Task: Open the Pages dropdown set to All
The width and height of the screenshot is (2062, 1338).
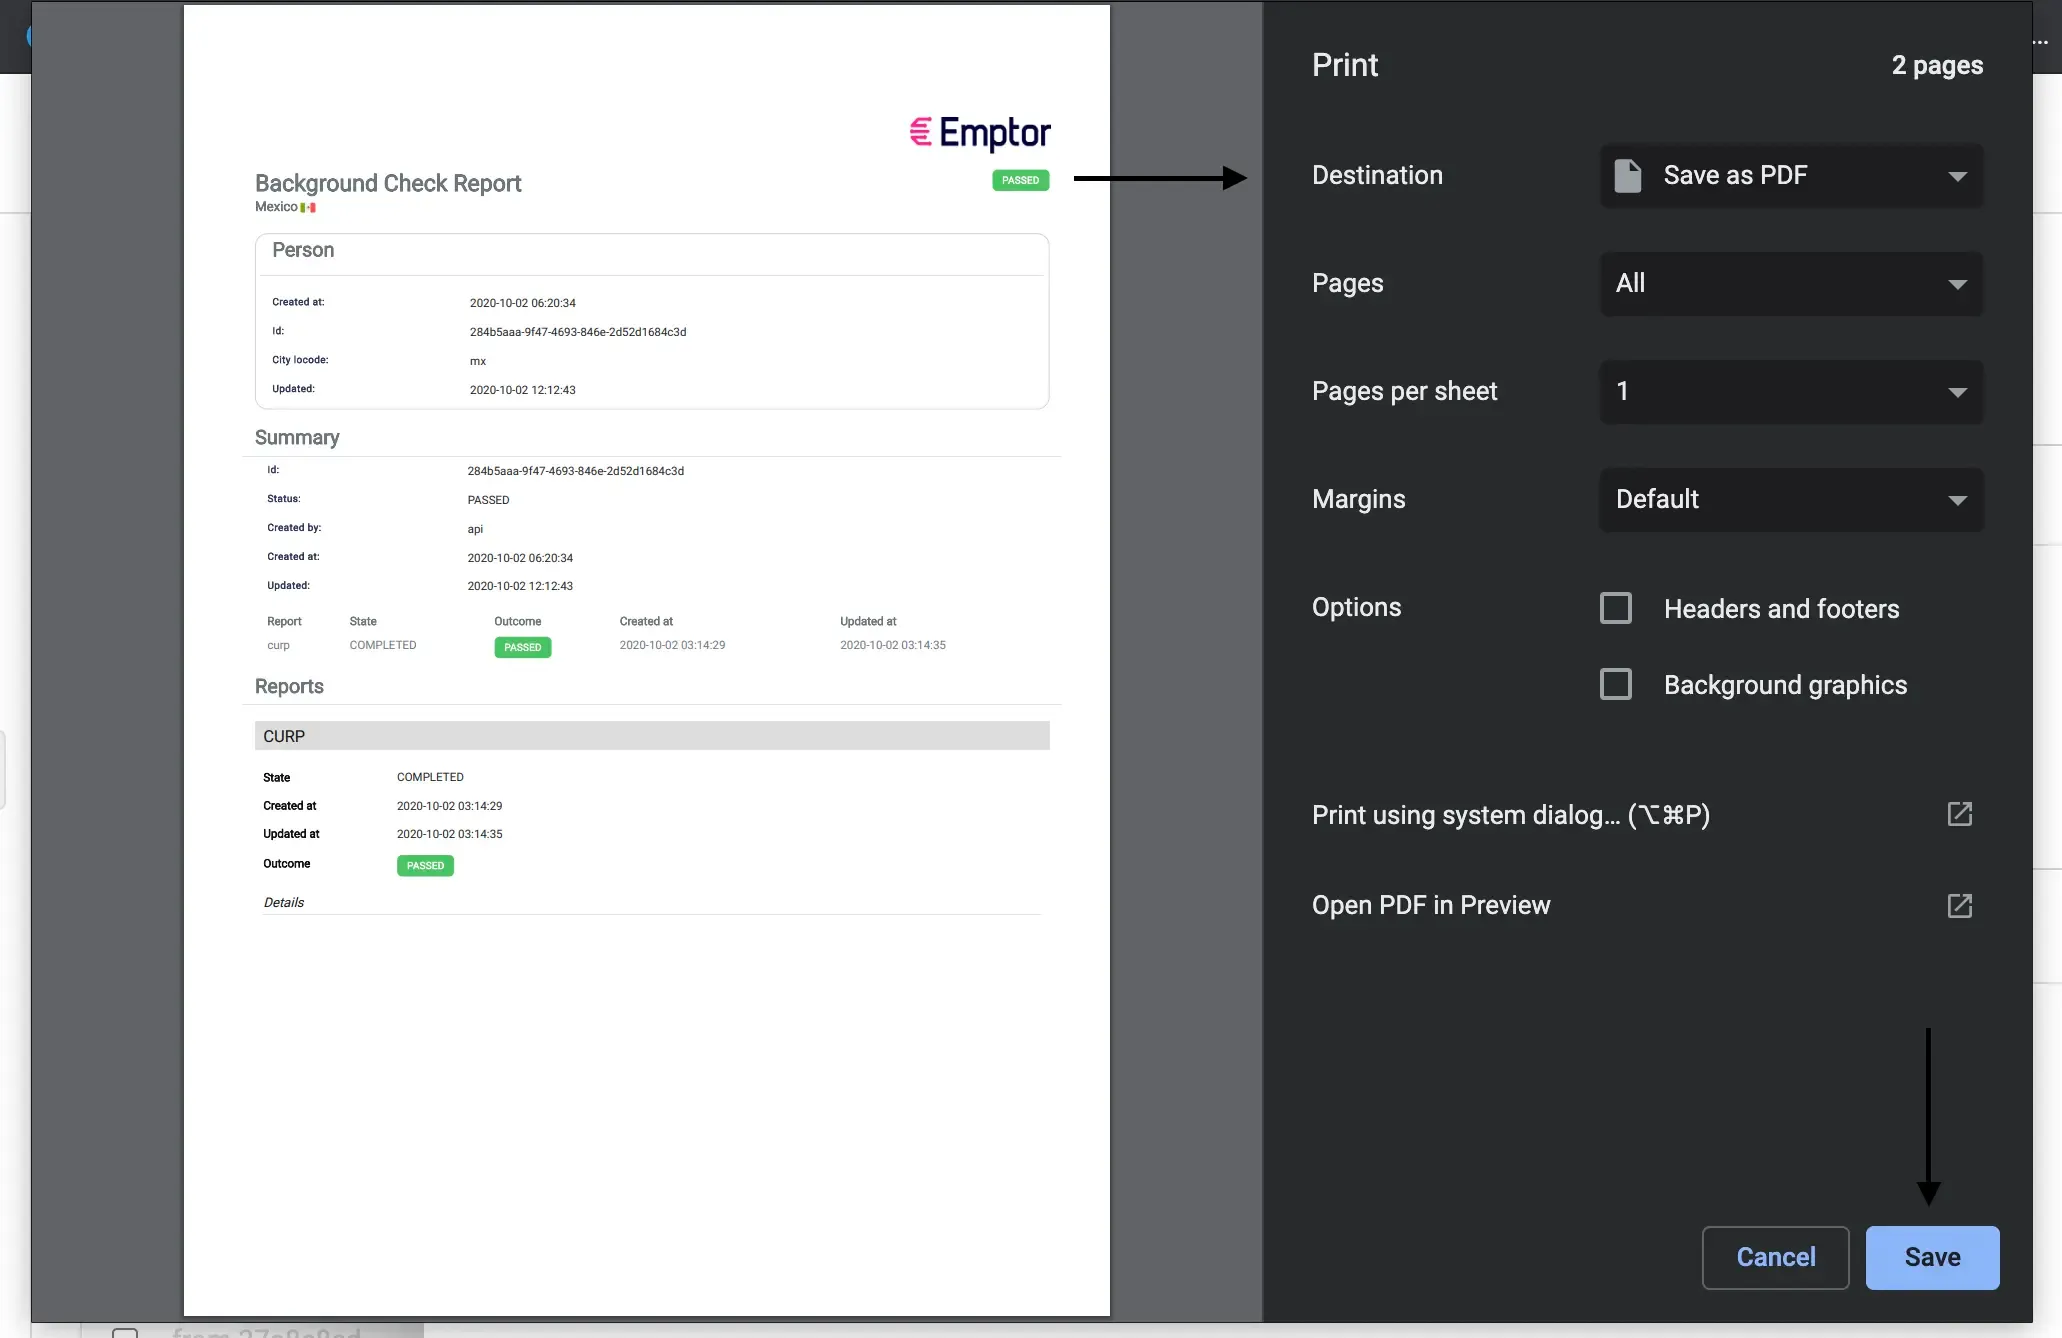Action: (1791, 284)
